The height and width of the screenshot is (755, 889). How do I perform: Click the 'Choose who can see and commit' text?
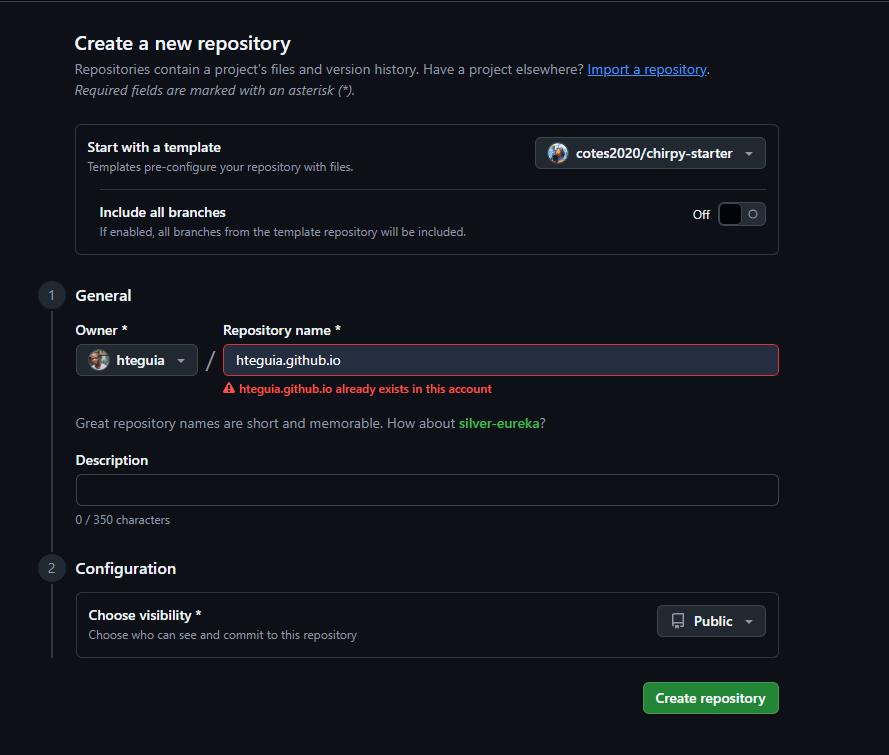[223, 635]
